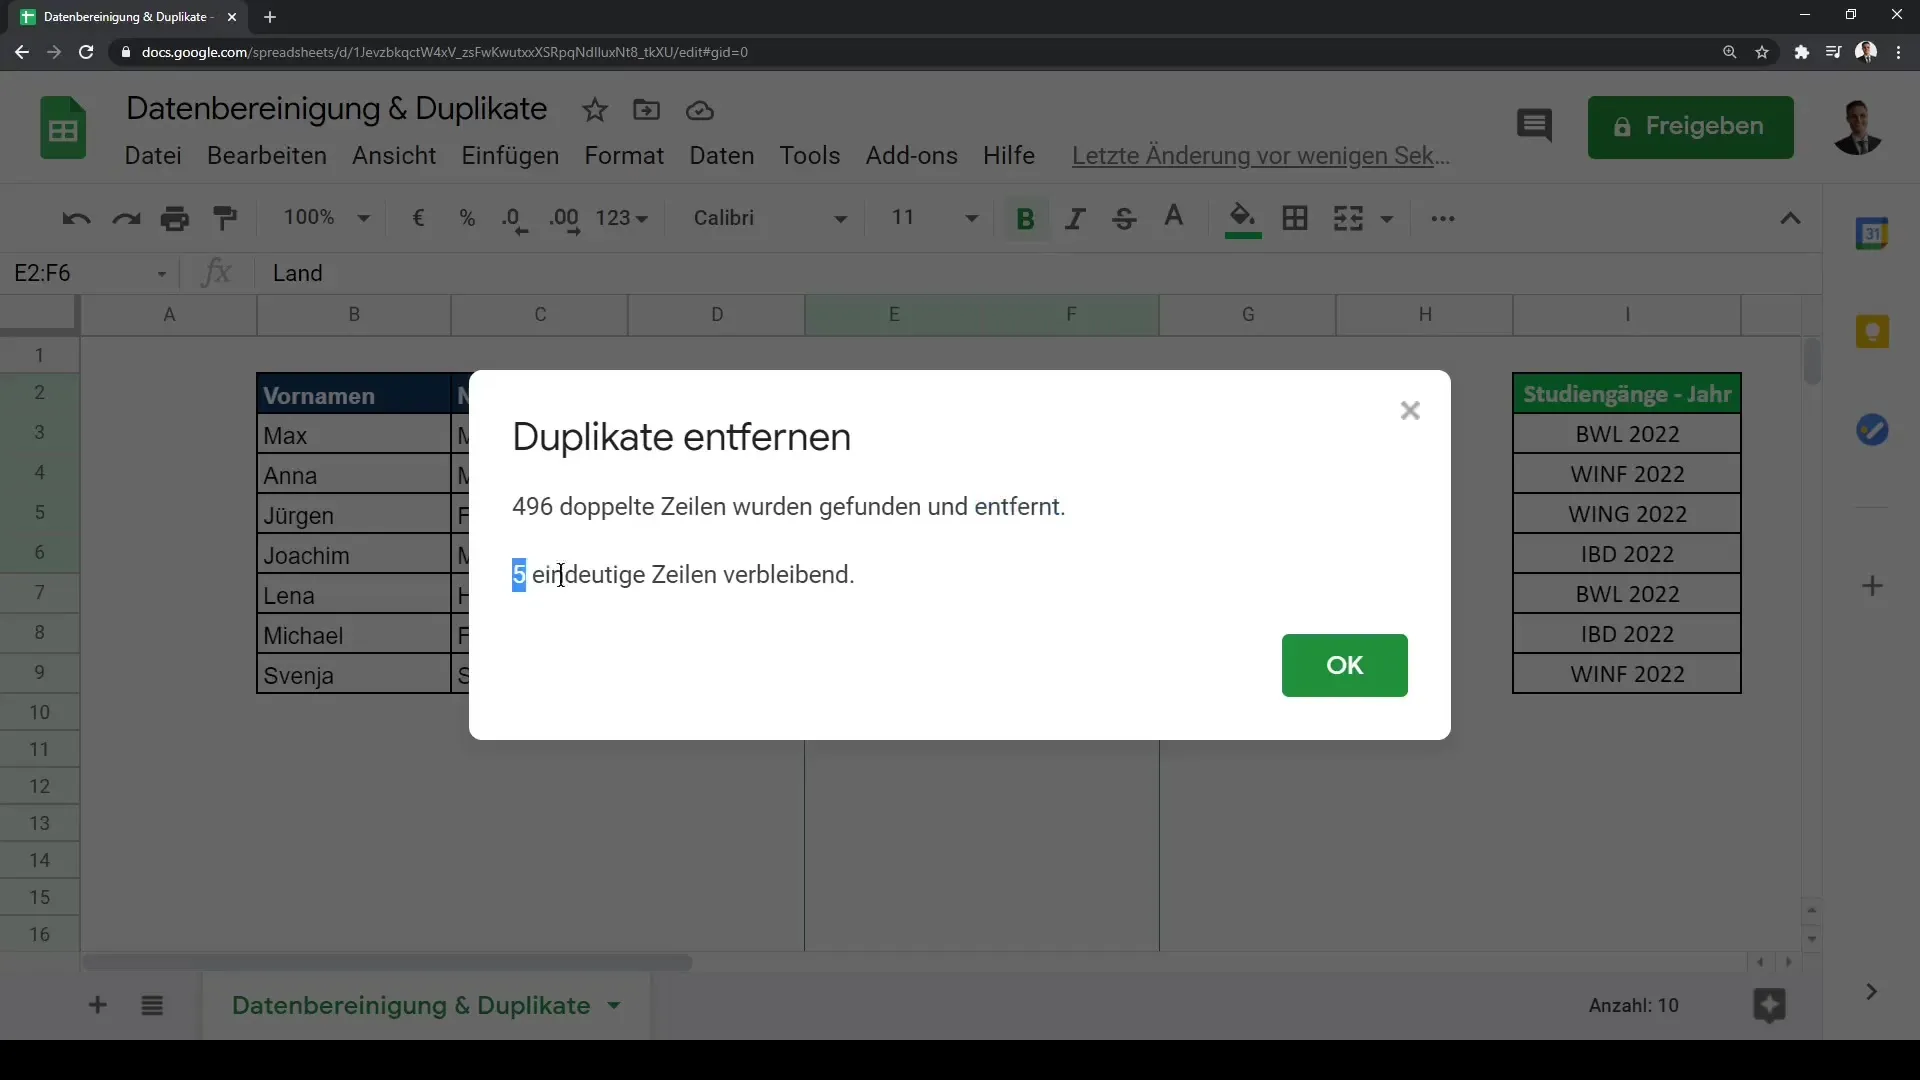The image size is (1920, 1080).
Task: Click the formula bar containing Land
Action: [1040, 274]
